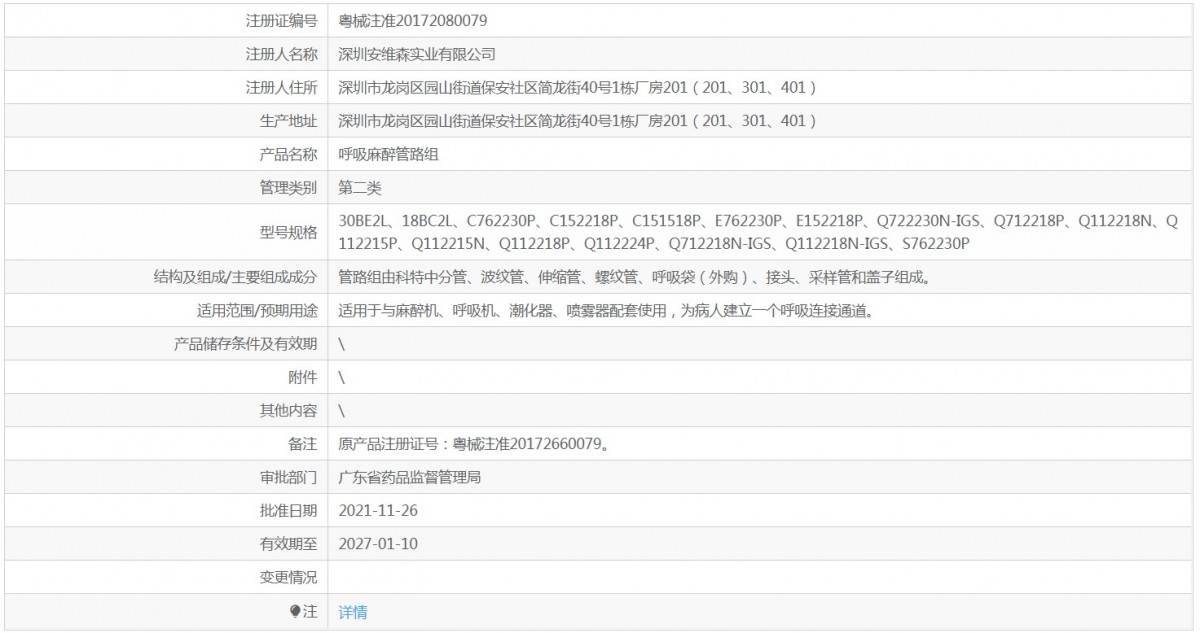Select approval date 2021-11-26
The image size is (1200, 633).
point(378,510)
